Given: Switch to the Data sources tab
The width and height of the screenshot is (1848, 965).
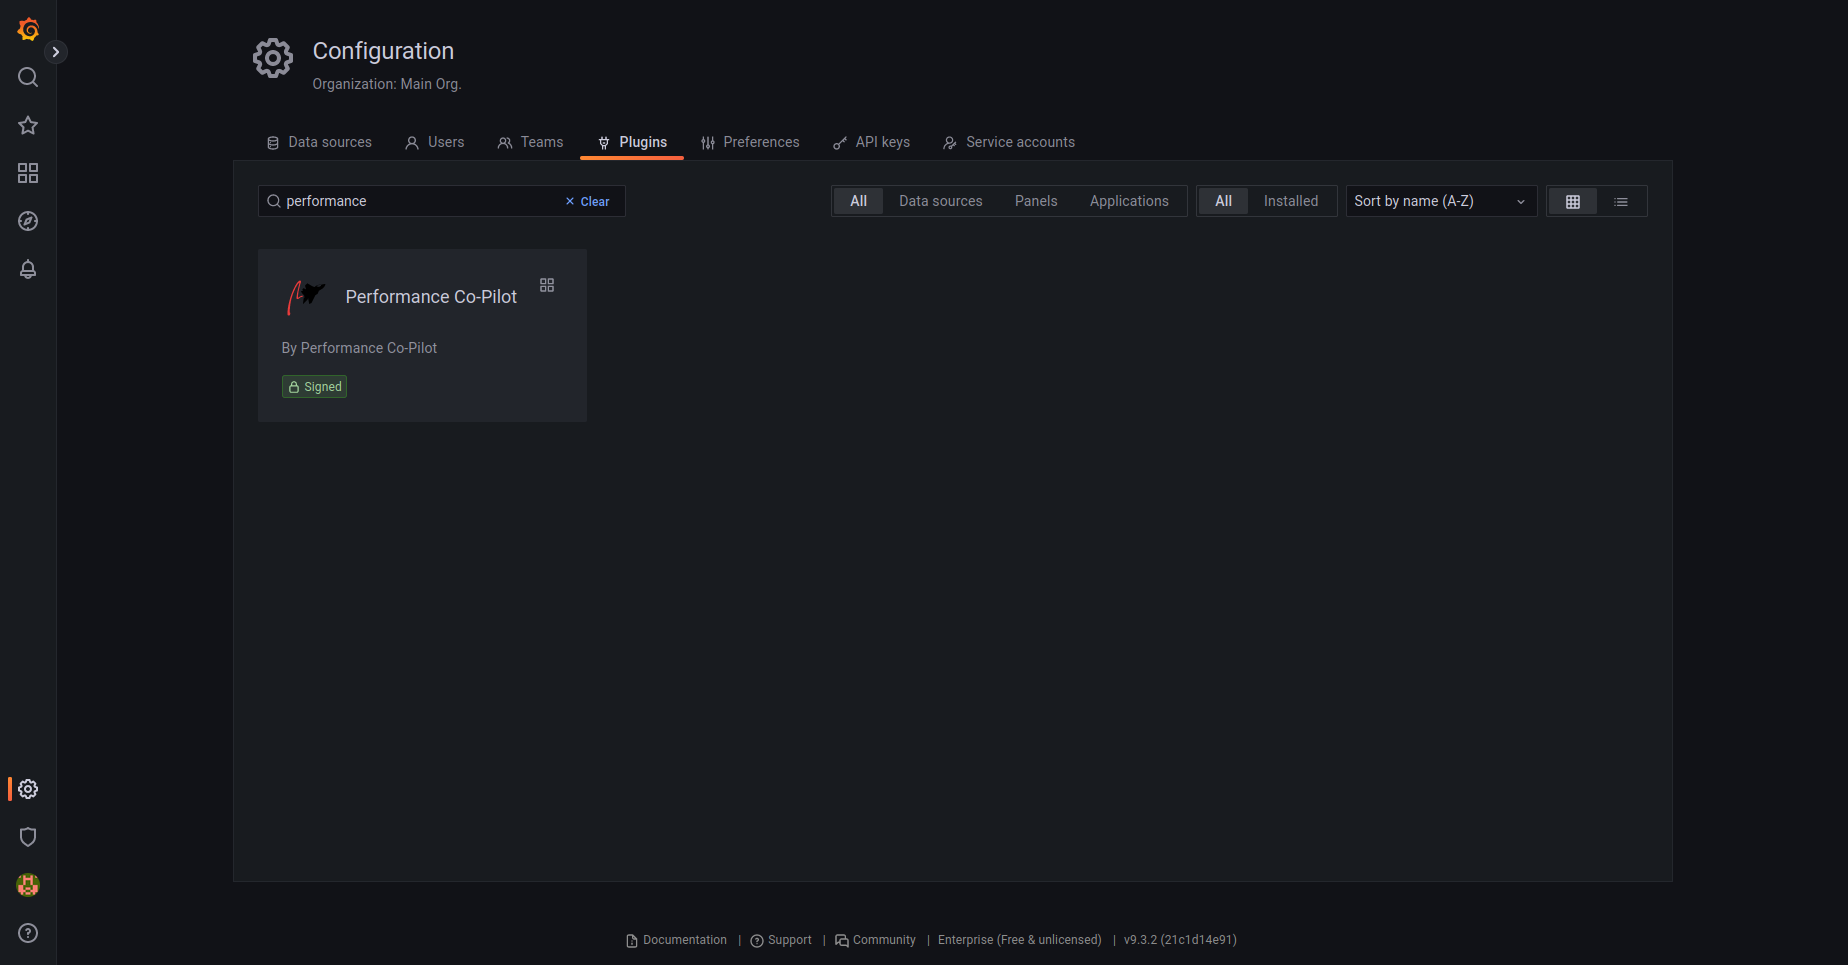Looking at the screenshot, I should [x=319, y=142].
